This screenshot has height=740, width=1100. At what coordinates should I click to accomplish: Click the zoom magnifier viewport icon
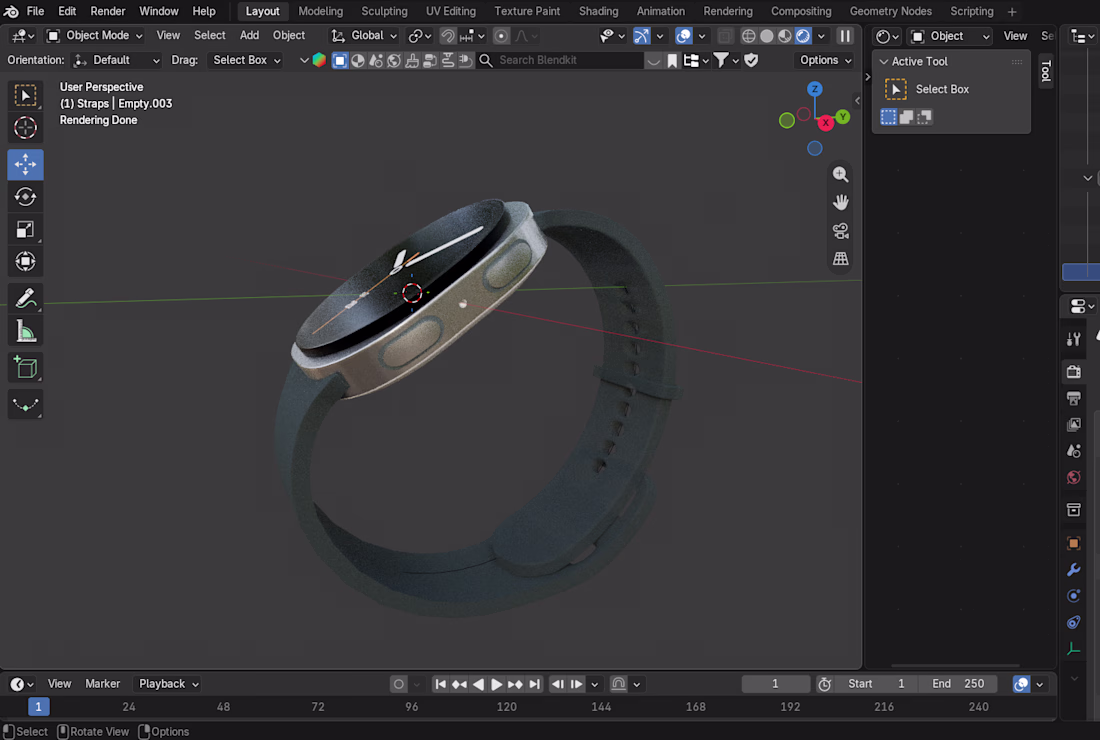point(840,175)
